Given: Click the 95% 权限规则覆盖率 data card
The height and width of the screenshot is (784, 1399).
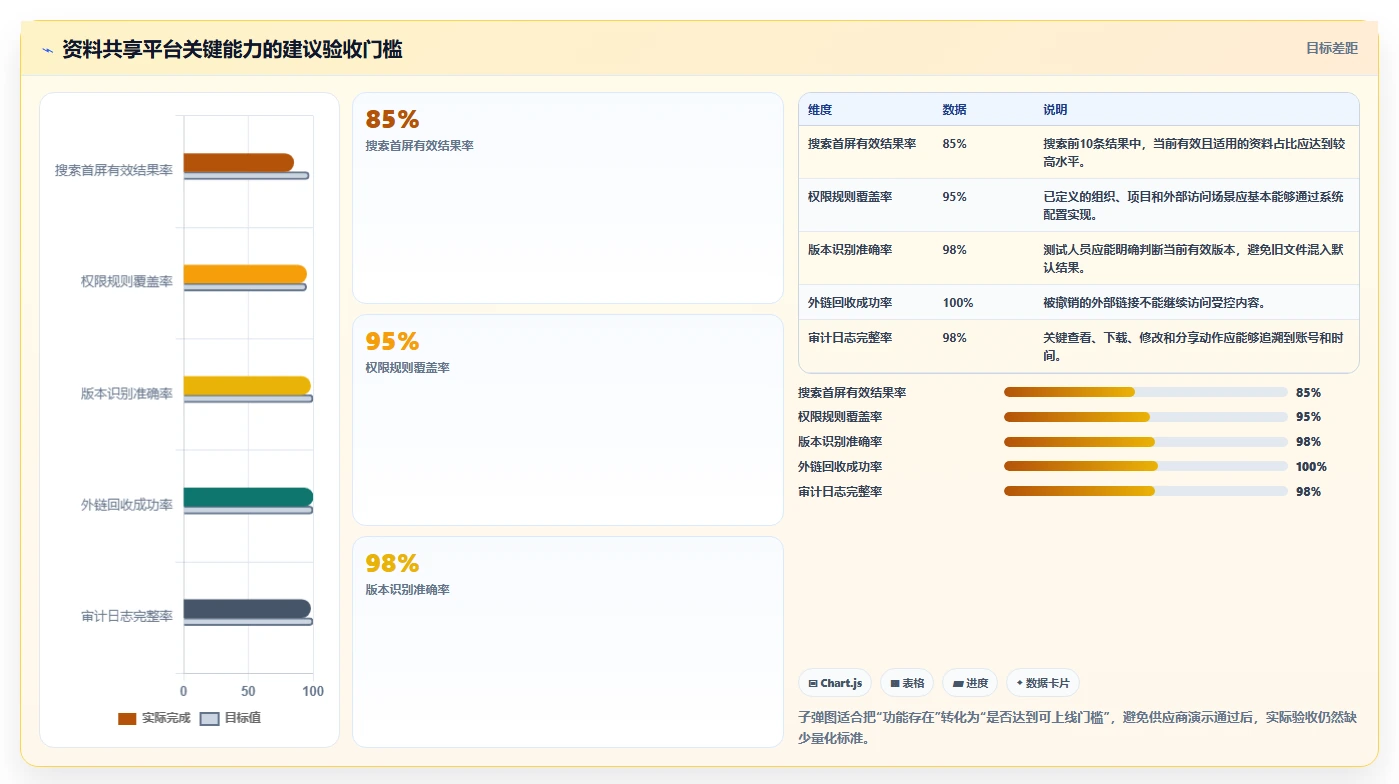Looking at the screenshot, I should click(x=568, y=420).
